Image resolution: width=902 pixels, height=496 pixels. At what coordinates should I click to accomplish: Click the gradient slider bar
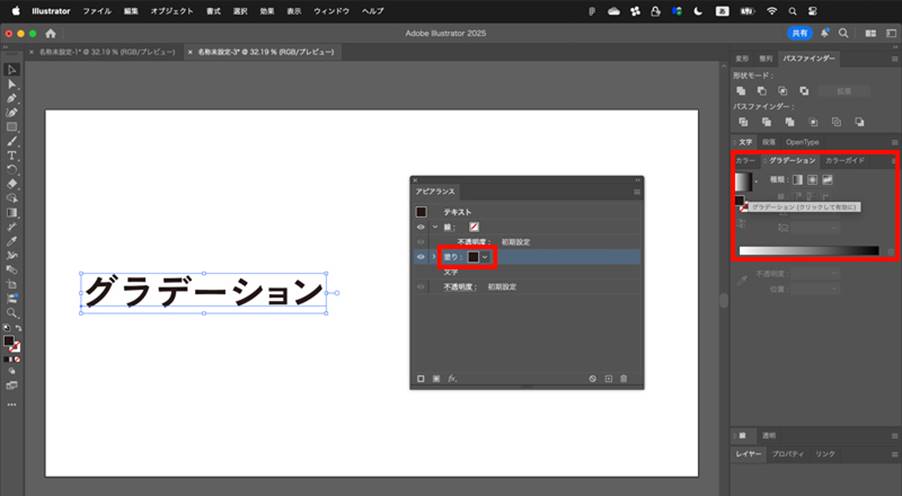809,251
